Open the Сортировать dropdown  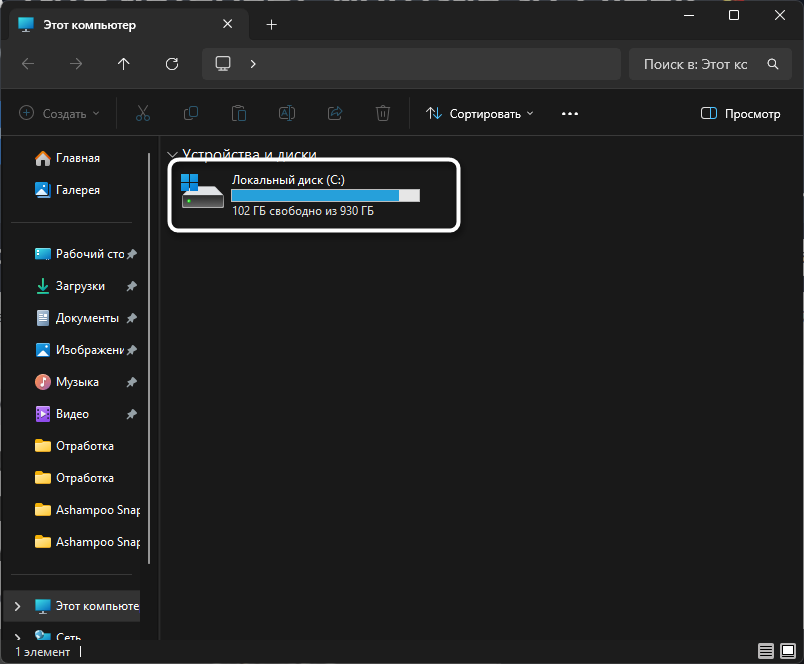[x=480, y=114]
